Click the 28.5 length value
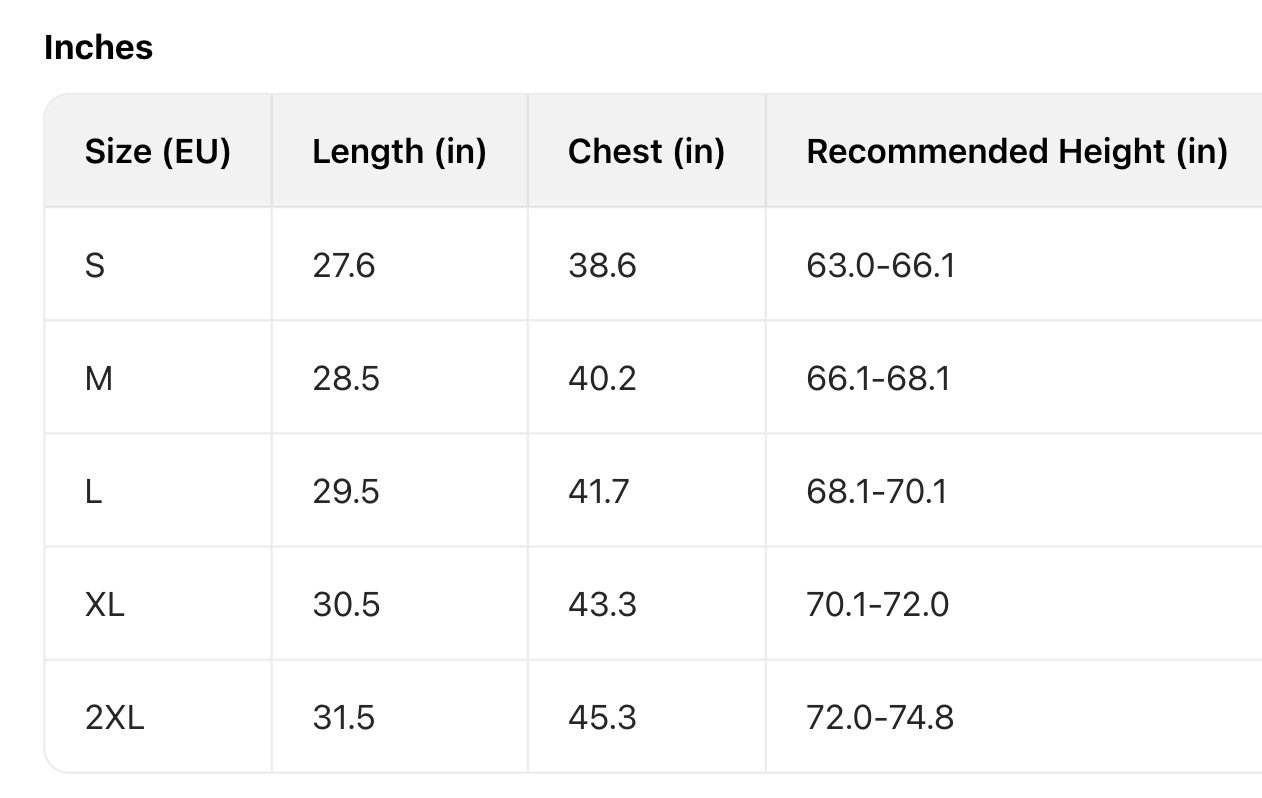 (346, 379)
